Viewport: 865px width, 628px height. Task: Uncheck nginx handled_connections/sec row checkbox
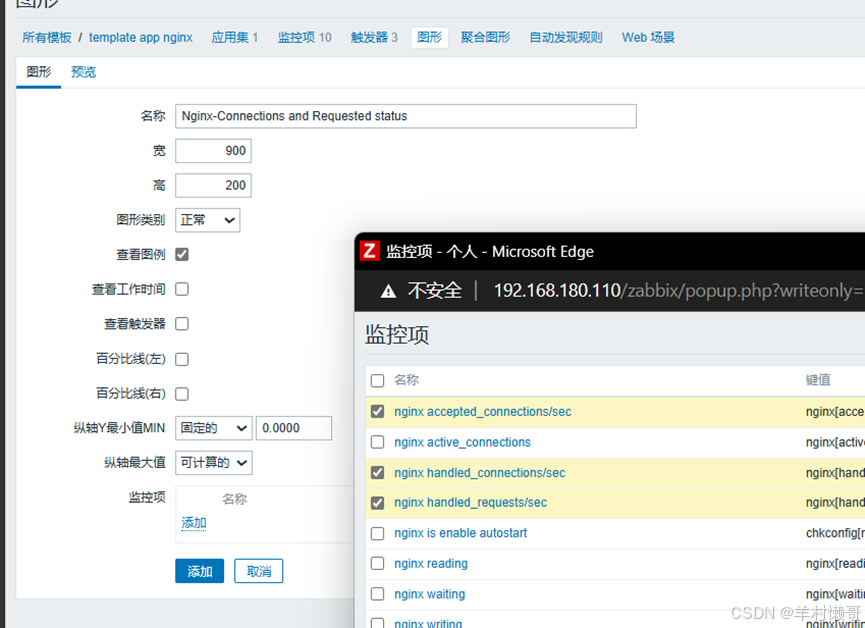(x=377, y=473)
